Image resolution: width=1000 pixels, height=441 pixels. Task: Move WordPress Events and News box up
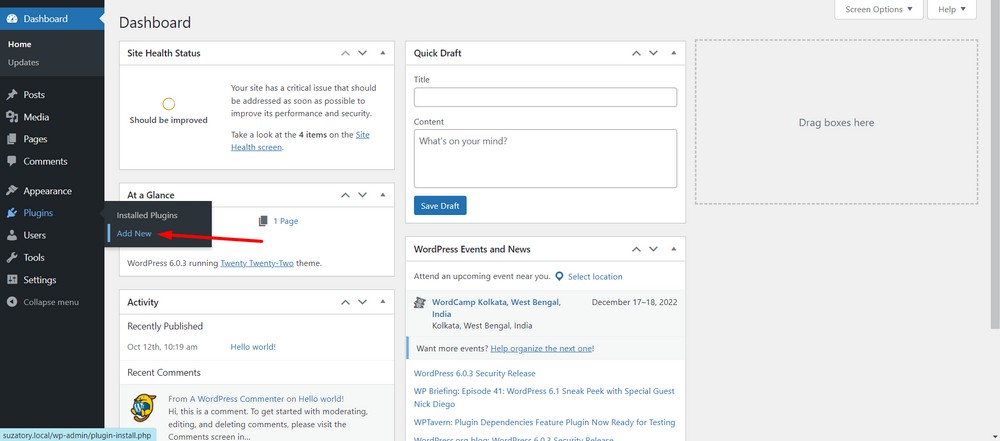tap(636, 249)
